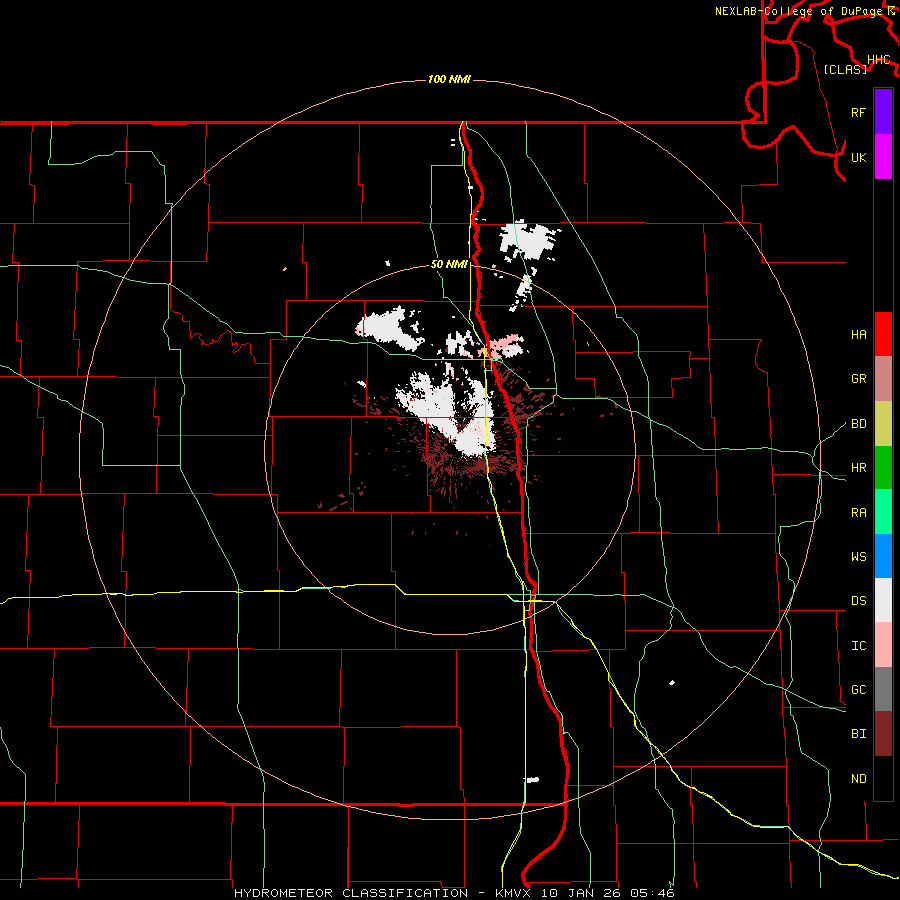Click the RF purple legend swatch
900x900 pixels.
click(x=883, y=112)
